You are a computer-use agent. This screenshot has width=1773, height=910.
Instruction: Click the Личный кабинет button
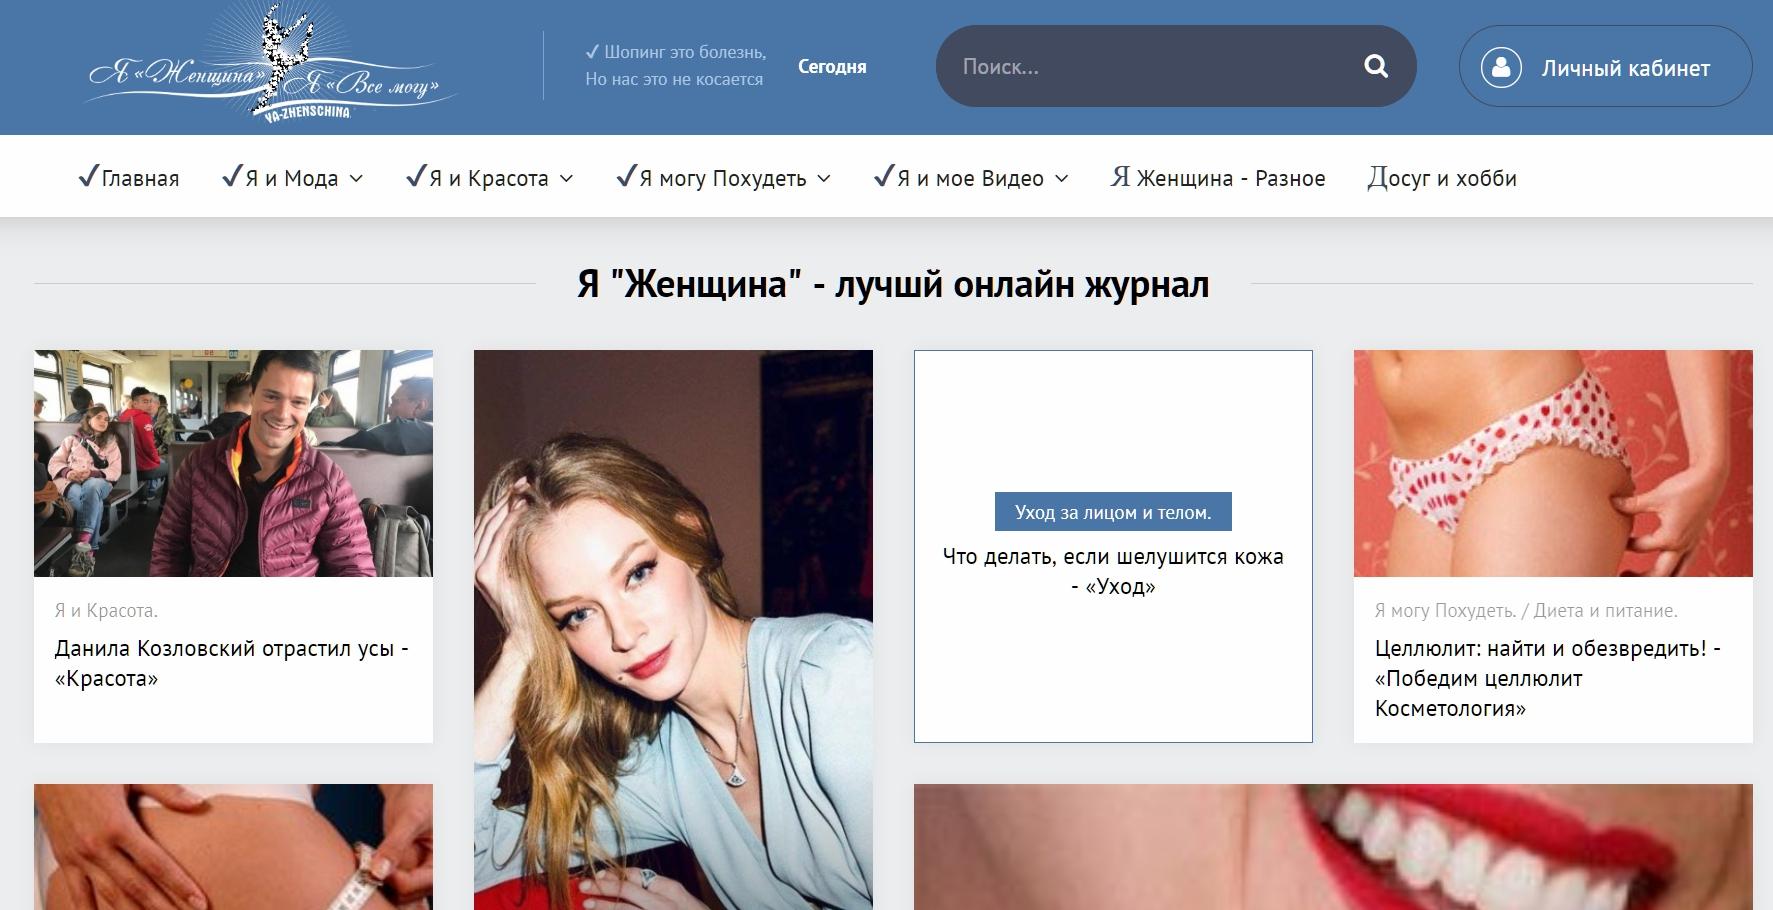pos(1605,66)
